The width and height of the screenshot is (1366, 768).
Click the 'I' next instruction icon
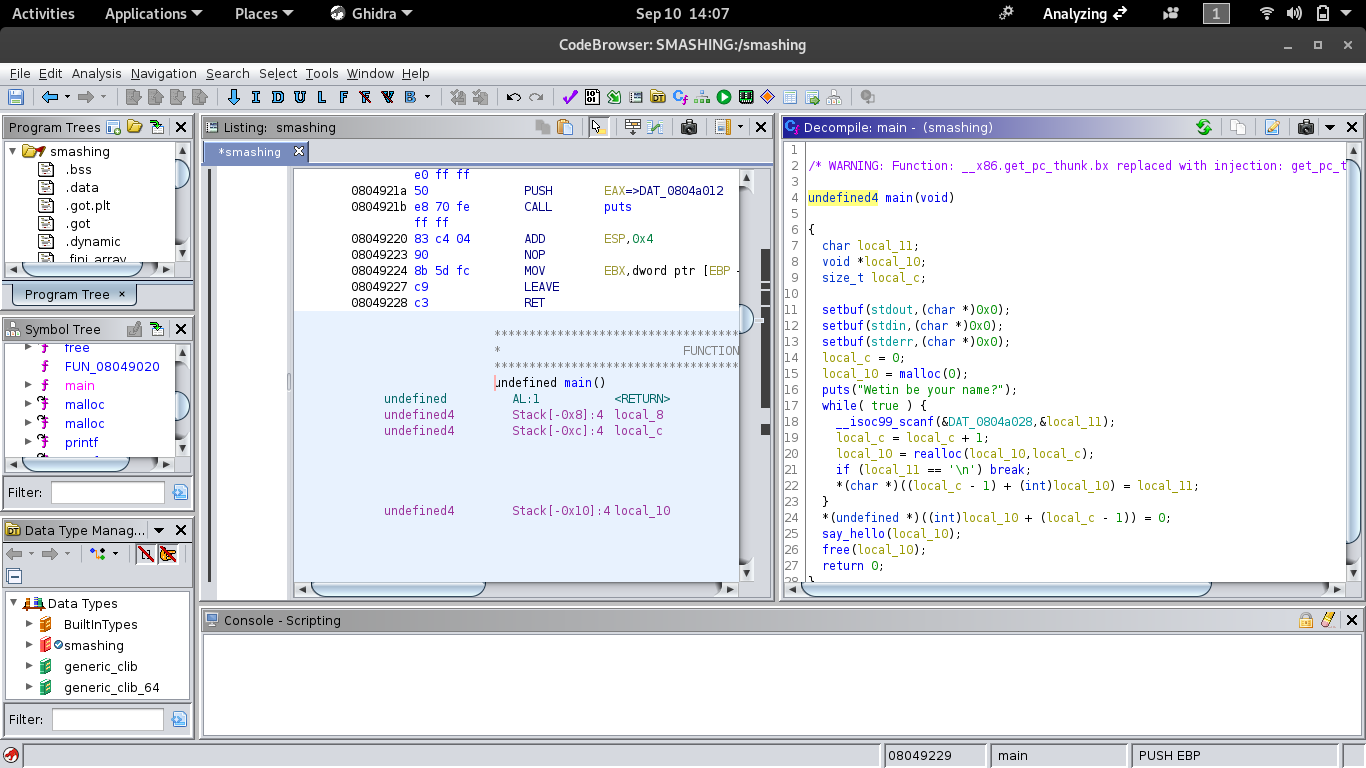256,97
